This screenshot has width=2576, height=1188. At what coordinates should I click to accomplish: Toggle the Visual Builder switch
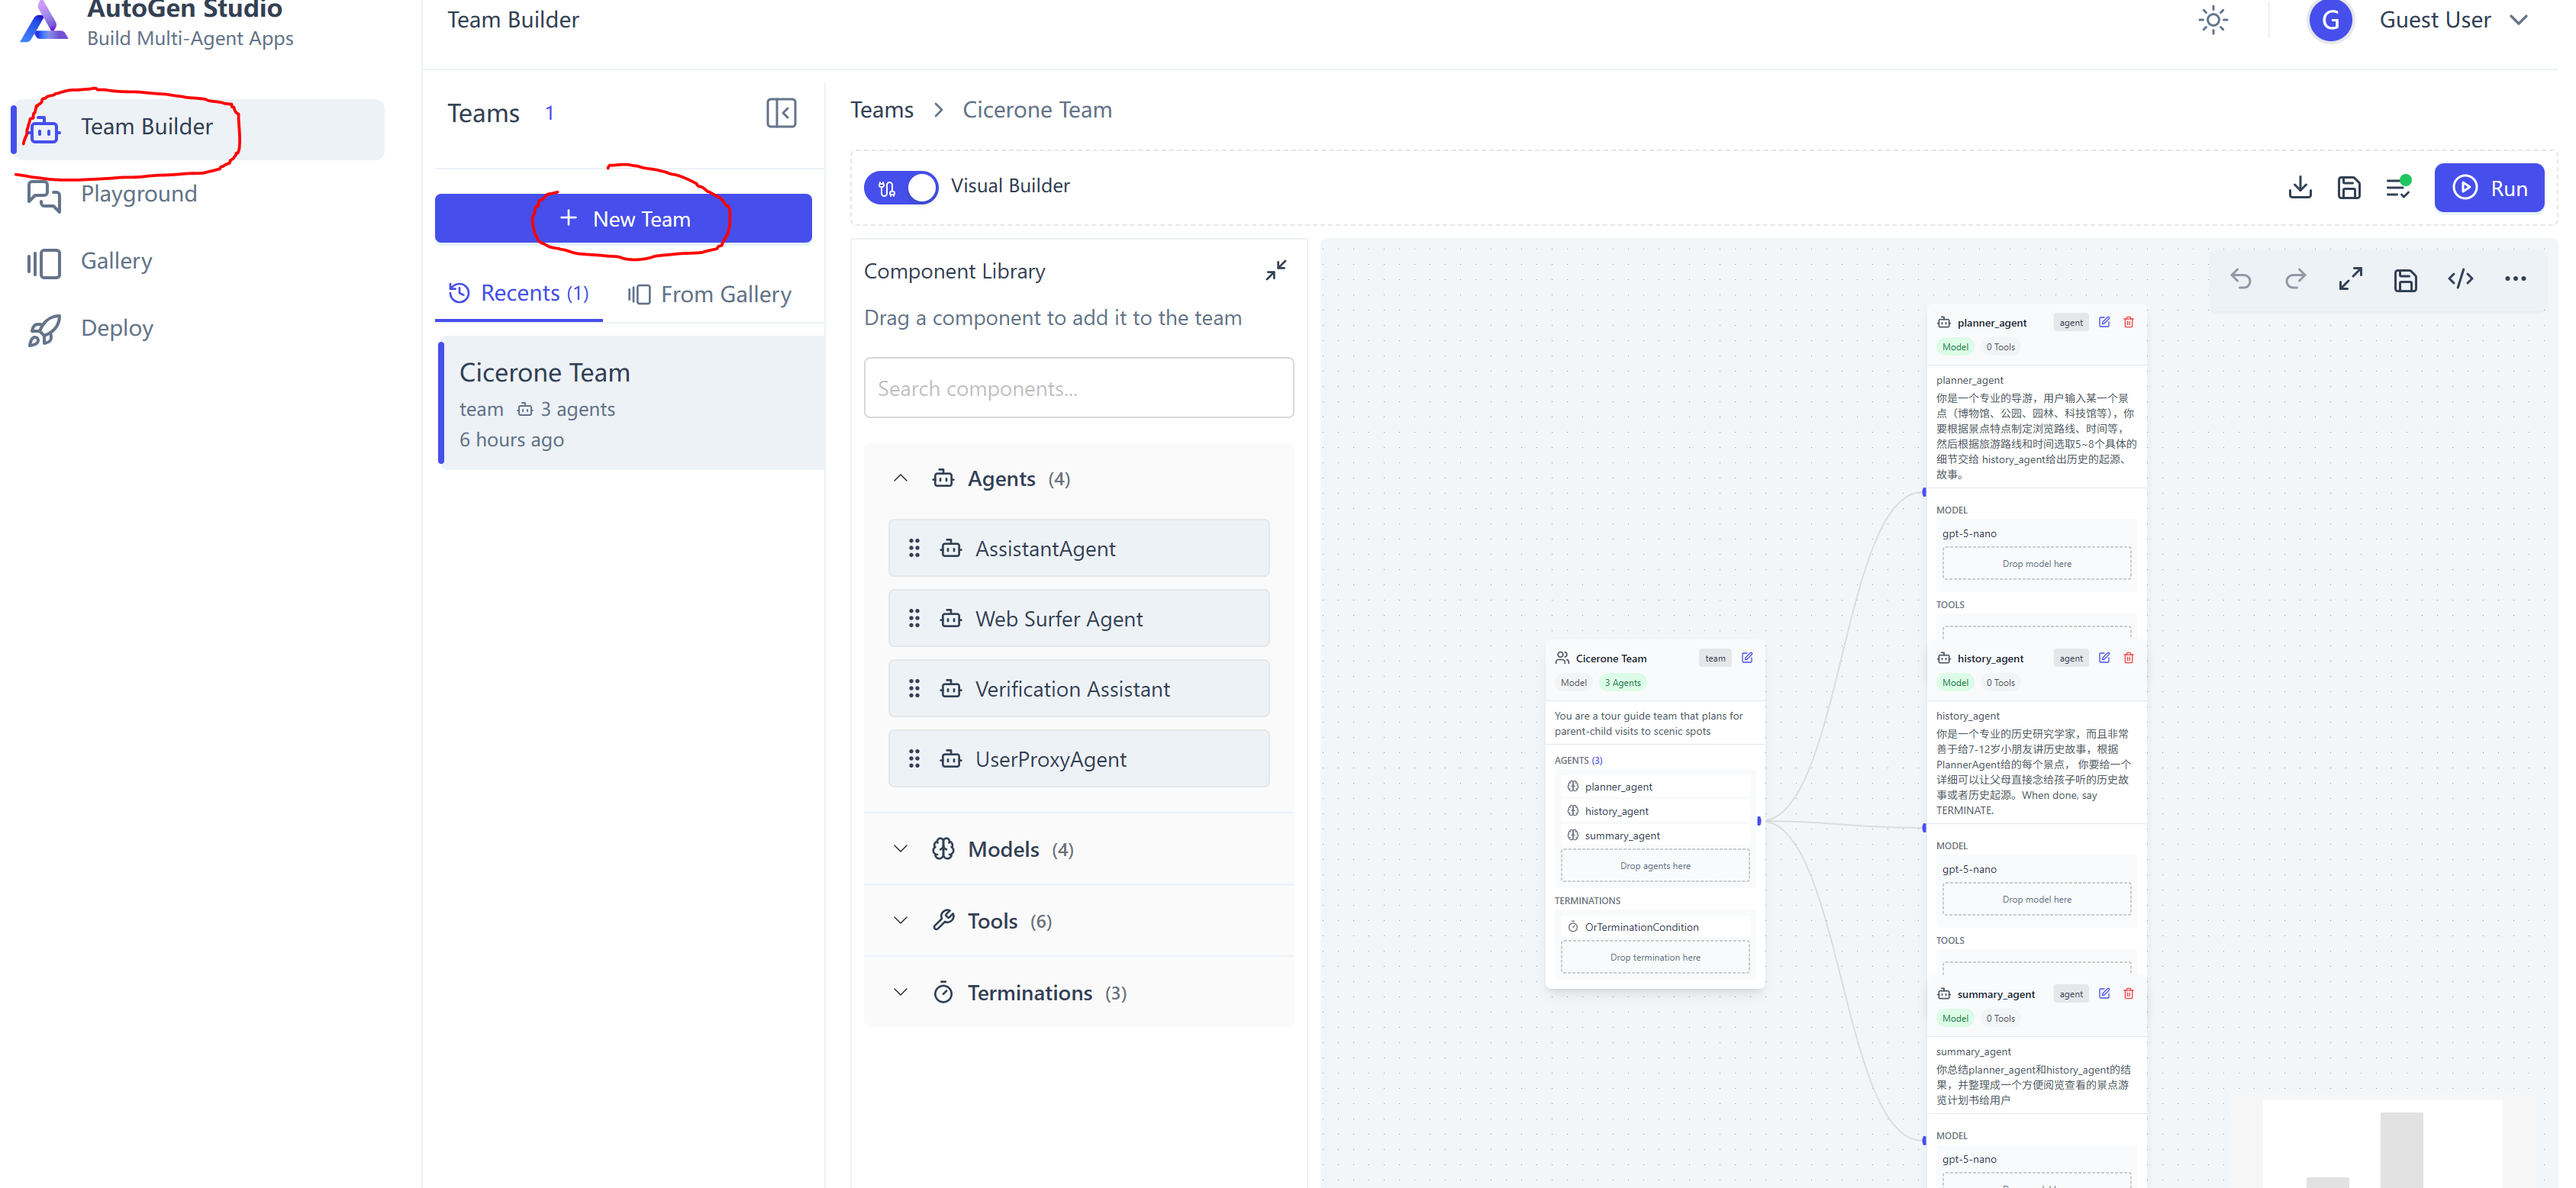pos(901,187)
